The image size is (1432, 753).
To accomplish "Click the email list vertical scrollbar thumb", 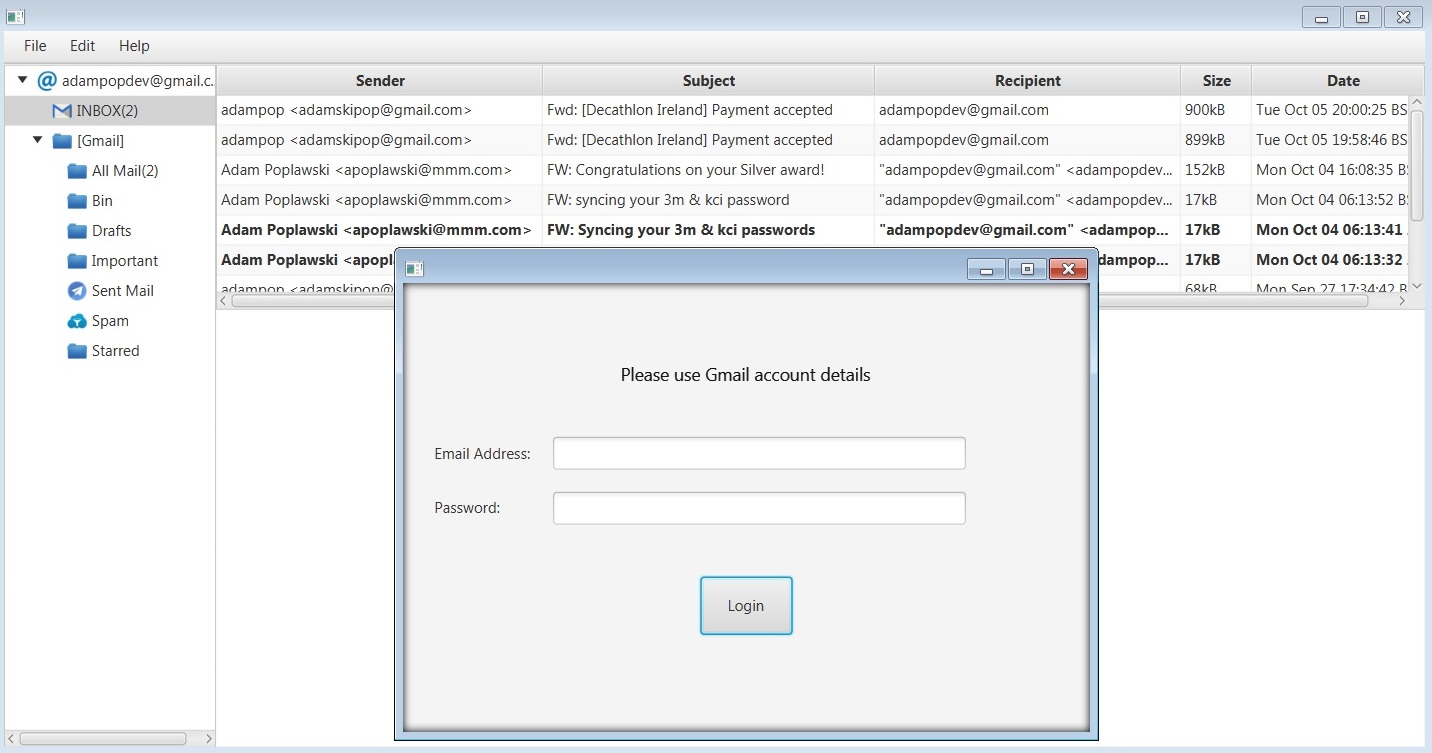I will 1416,165.
